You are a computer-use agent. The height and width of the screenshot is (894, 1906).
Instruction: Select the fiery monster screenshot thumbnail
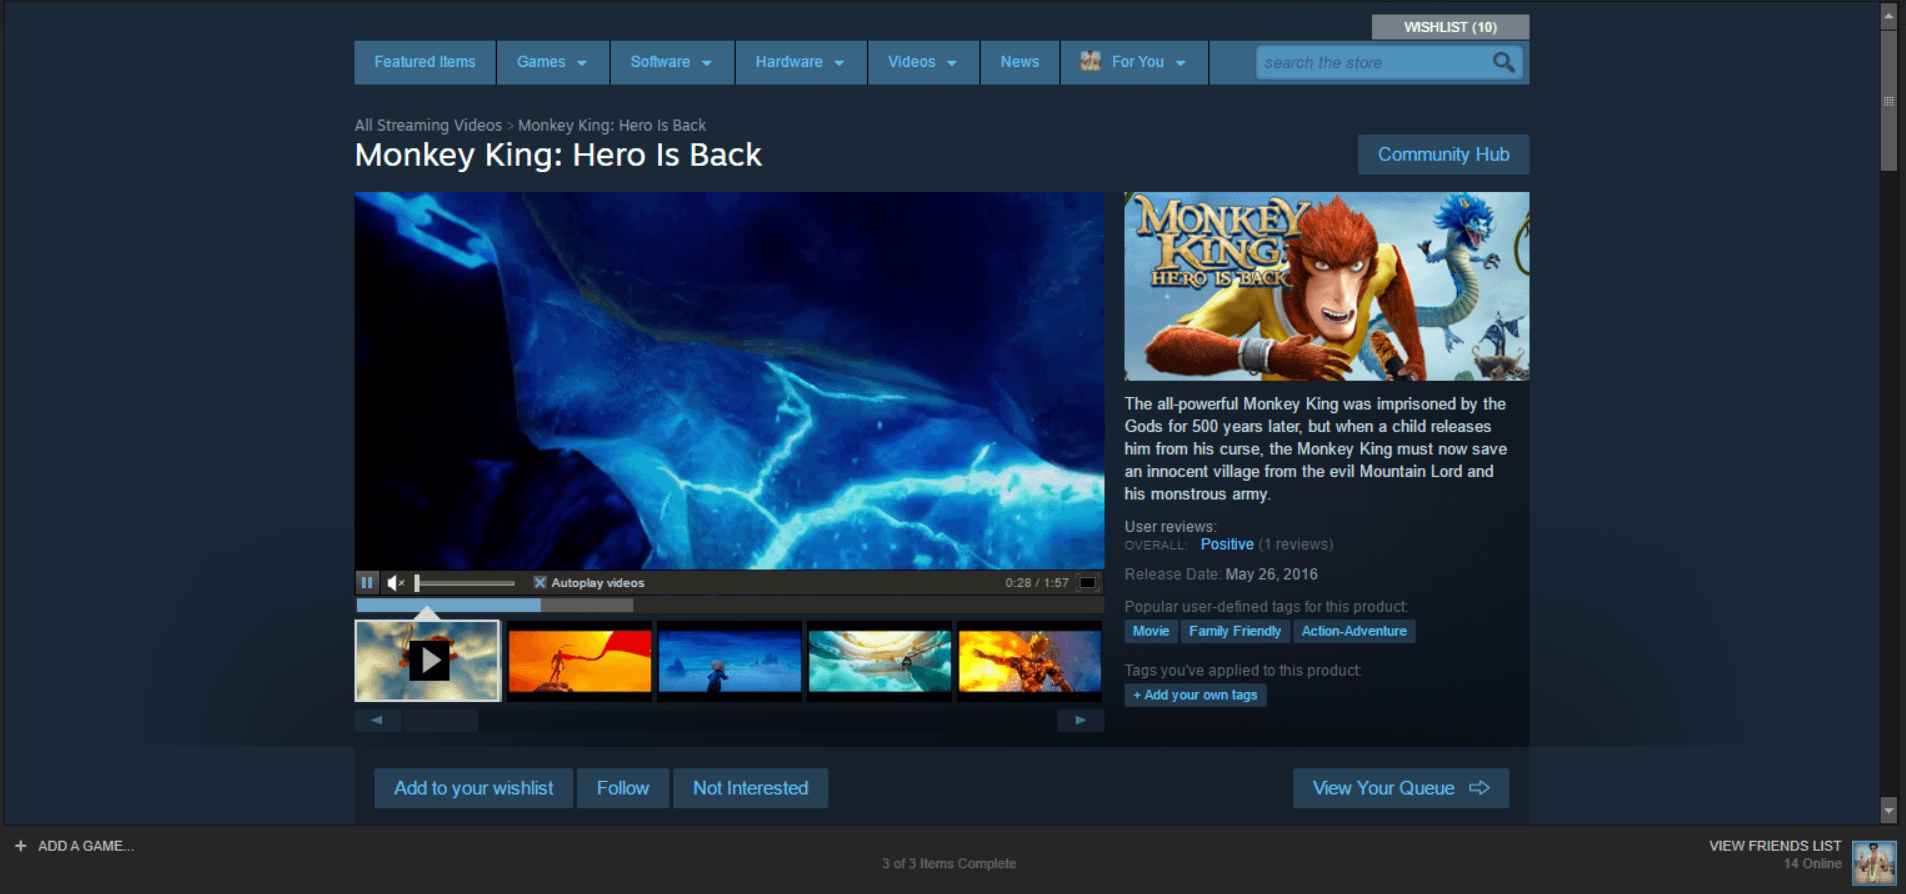coord(1030,661)
